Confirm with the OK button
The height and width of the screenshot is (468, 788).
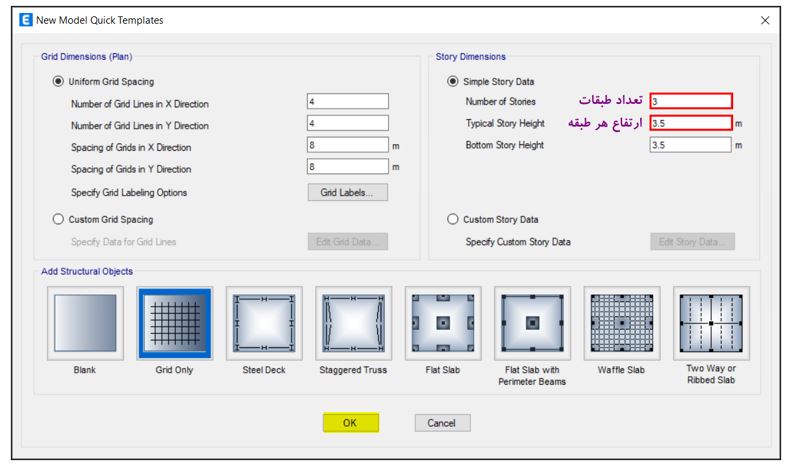(351, 423)
